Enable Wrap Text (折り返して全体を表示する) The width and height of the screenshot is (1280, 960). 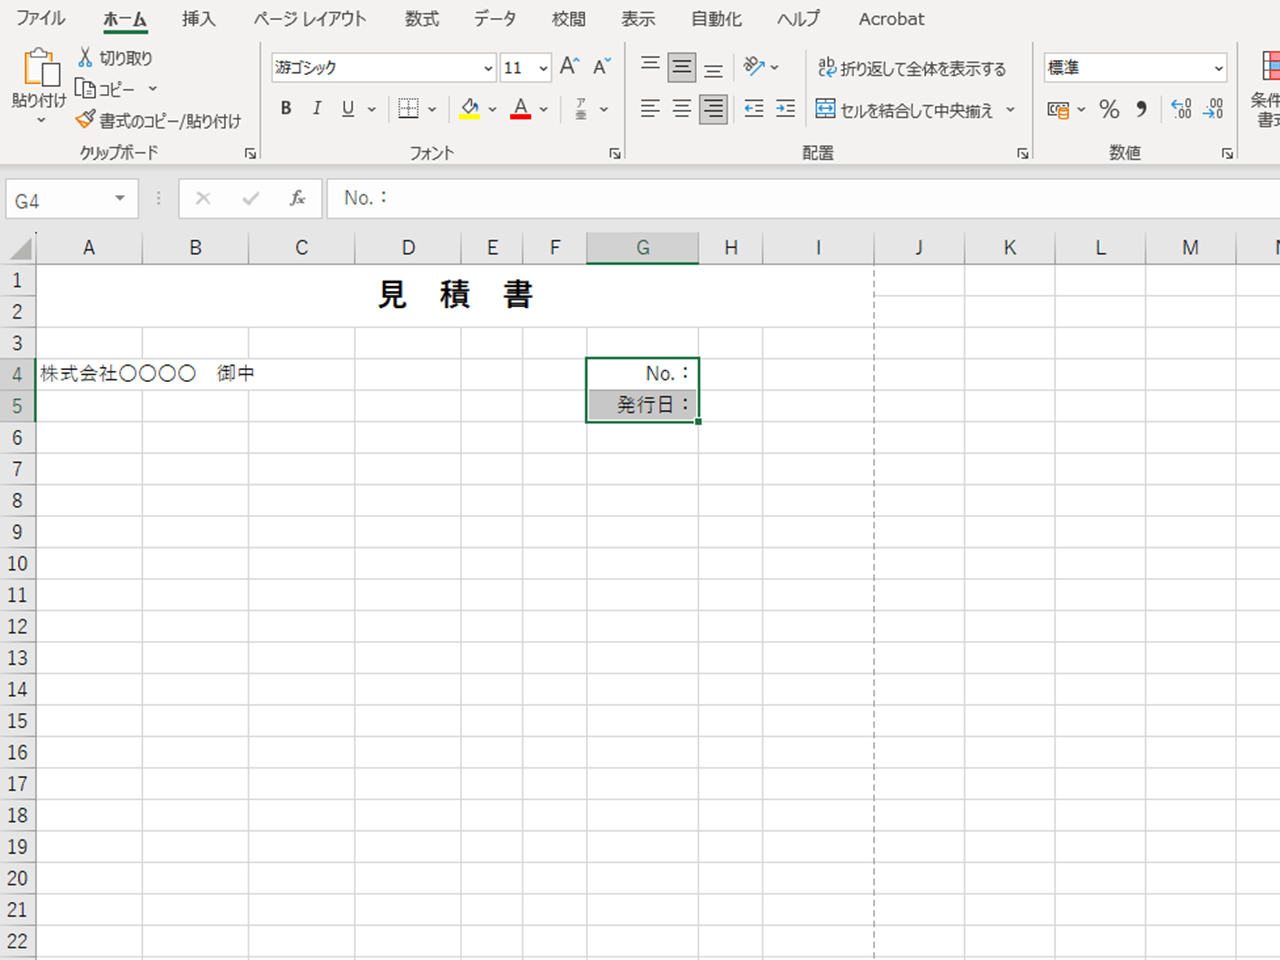point(912,68)
